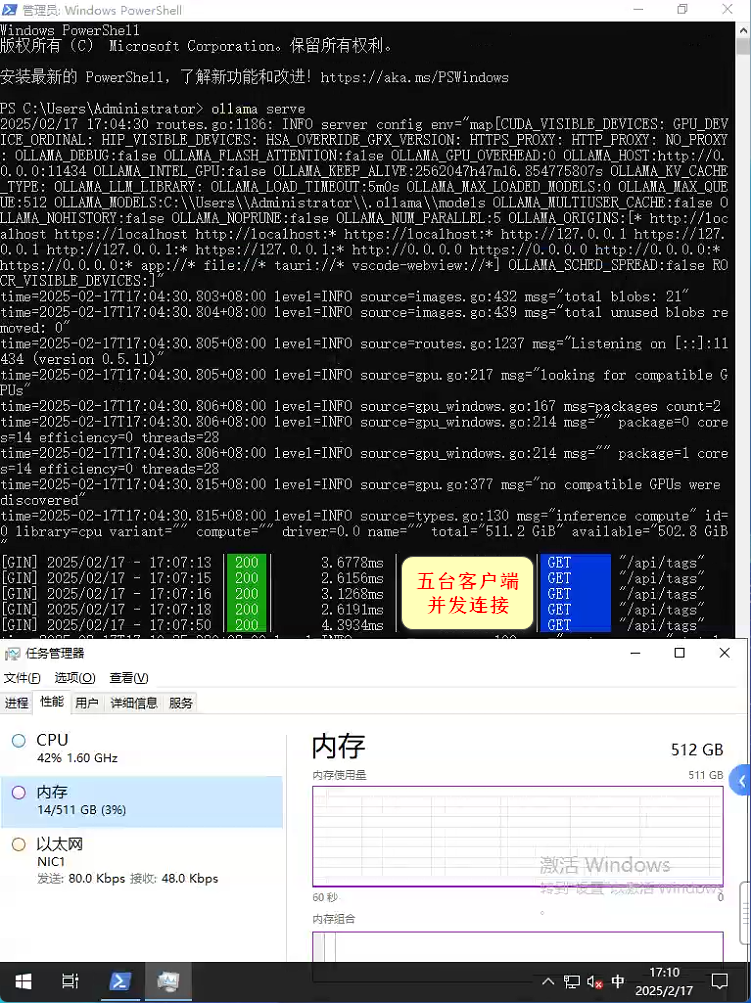Show hidden tray icons chevron

[x=548, y=981]
